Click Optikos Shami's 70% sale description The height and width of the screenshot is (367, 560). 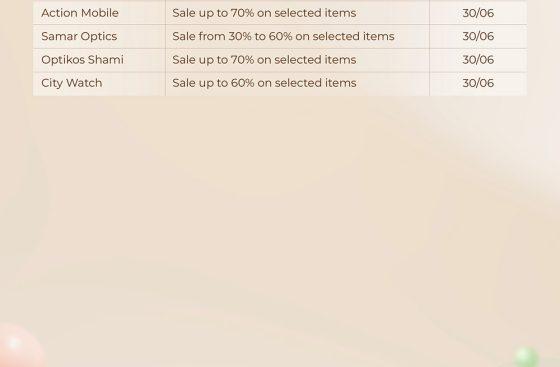[x=264, y=60]
